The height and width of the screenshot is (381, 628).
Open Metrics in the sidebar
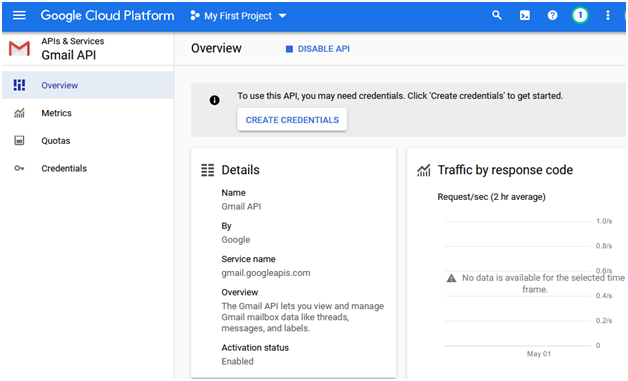coord(88,113)
